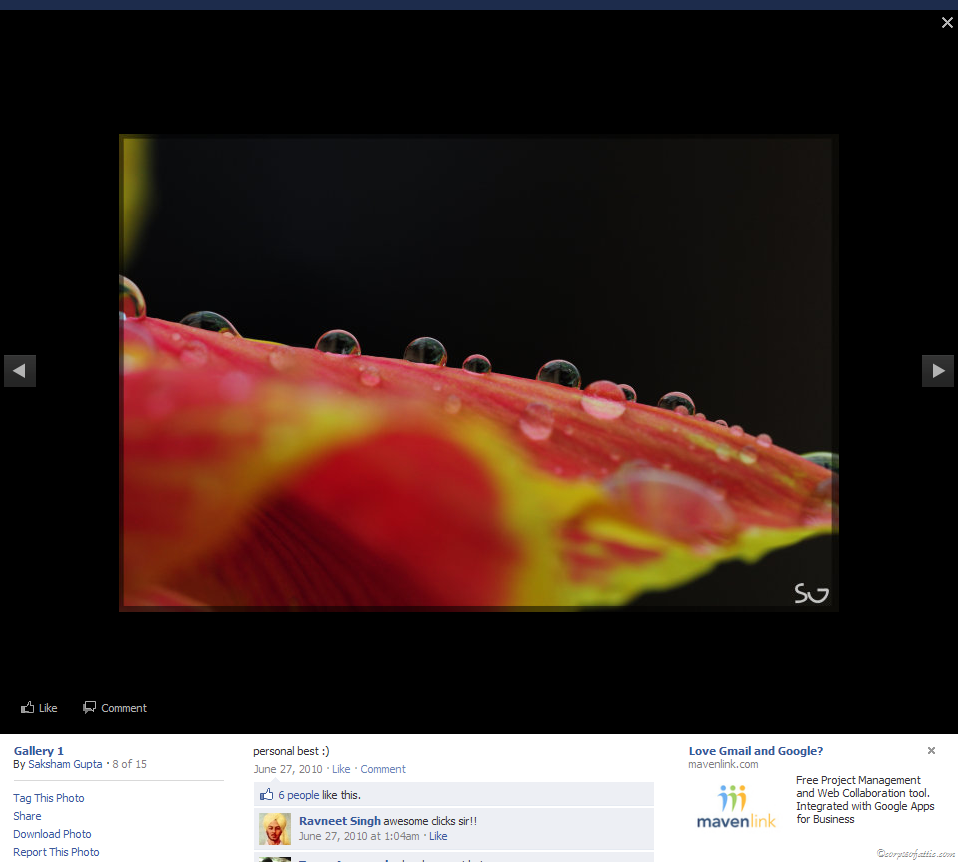Click the Comment speech bubble icon below the photo
This screenshot has width=958, height=862.
point(90,708)
